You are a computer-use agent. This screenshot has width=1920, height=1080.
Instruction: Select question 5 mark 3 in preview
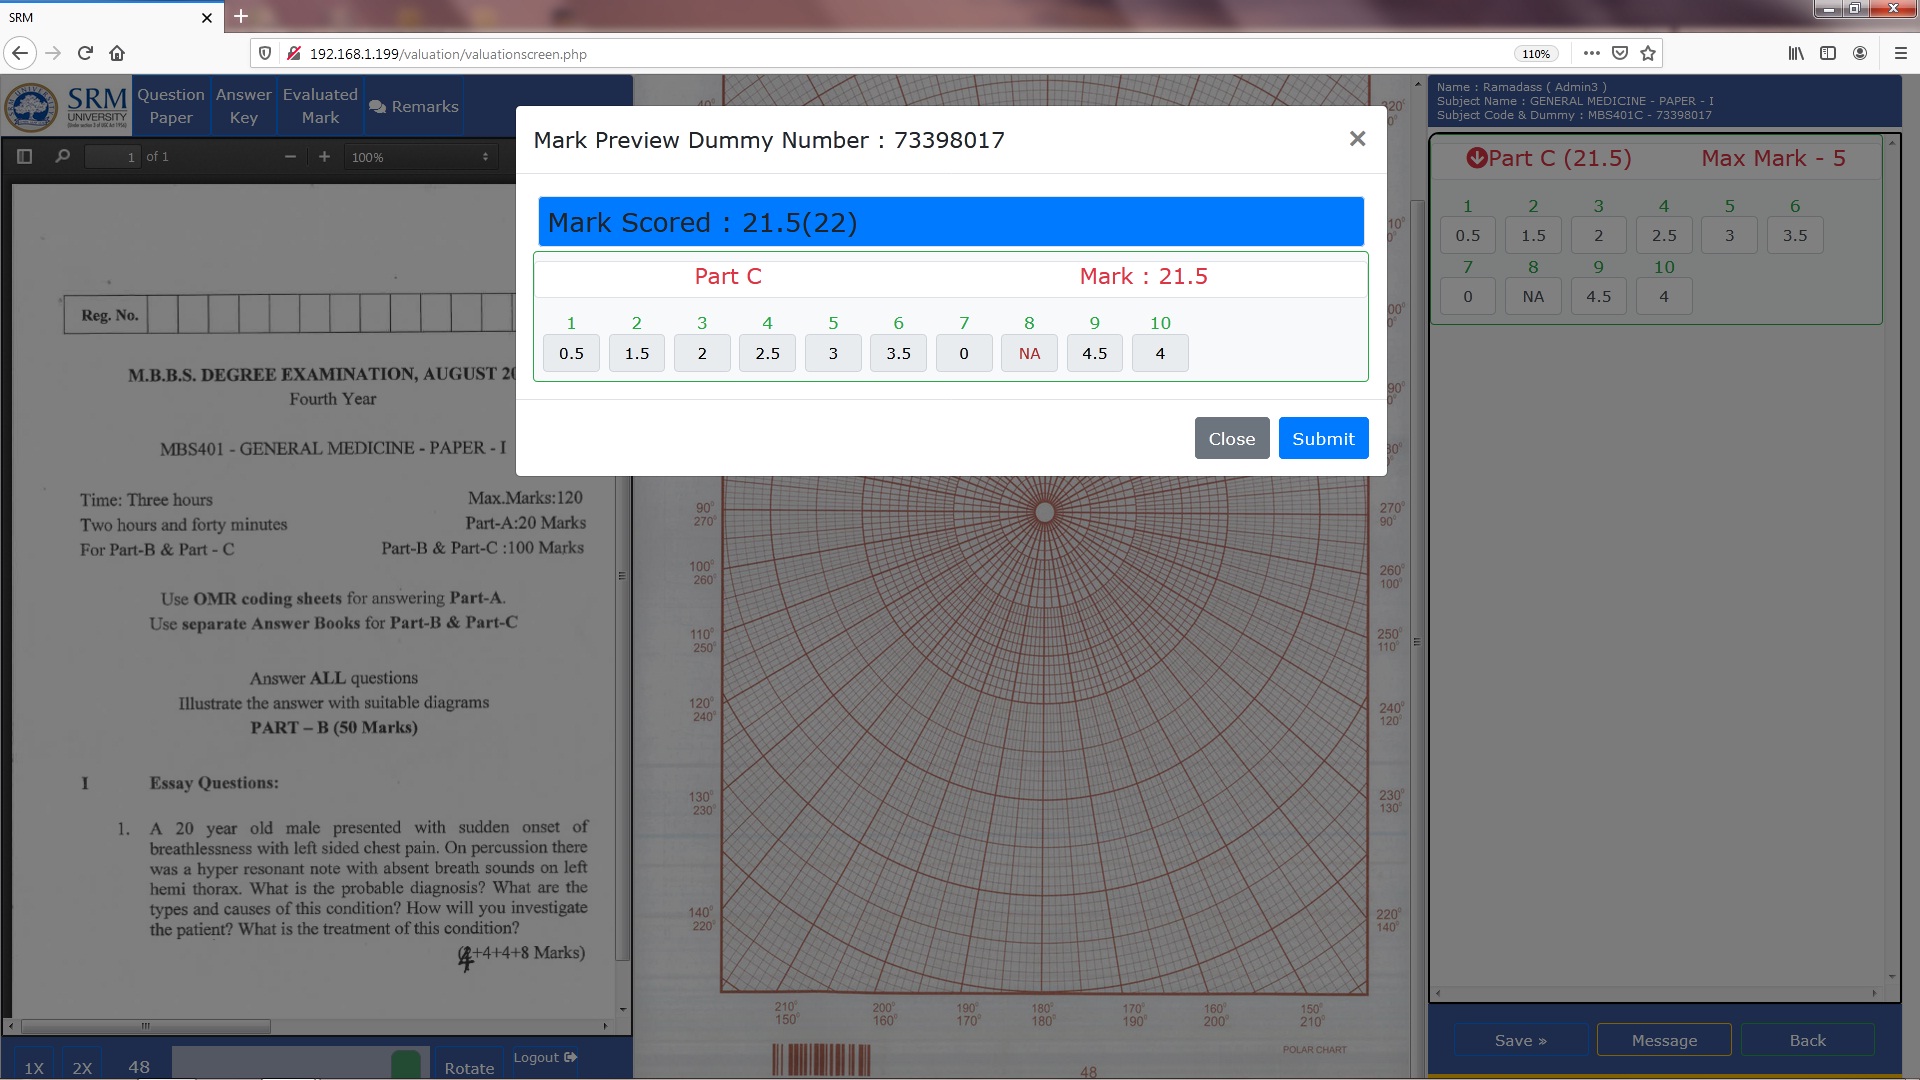tap(833, 353)
